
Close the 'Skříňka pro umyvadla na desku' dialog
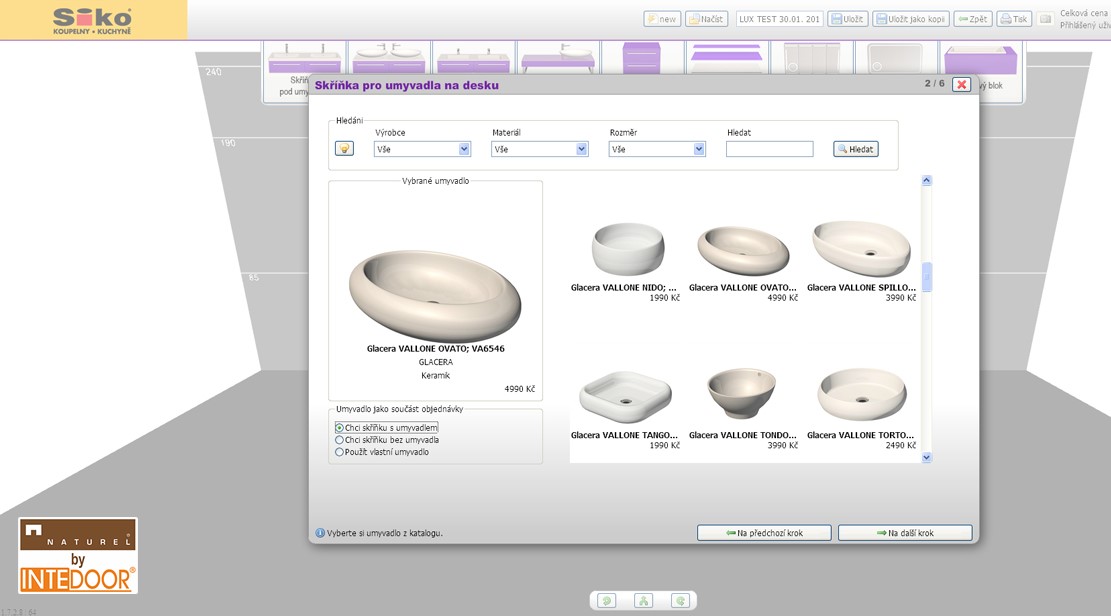961,84
